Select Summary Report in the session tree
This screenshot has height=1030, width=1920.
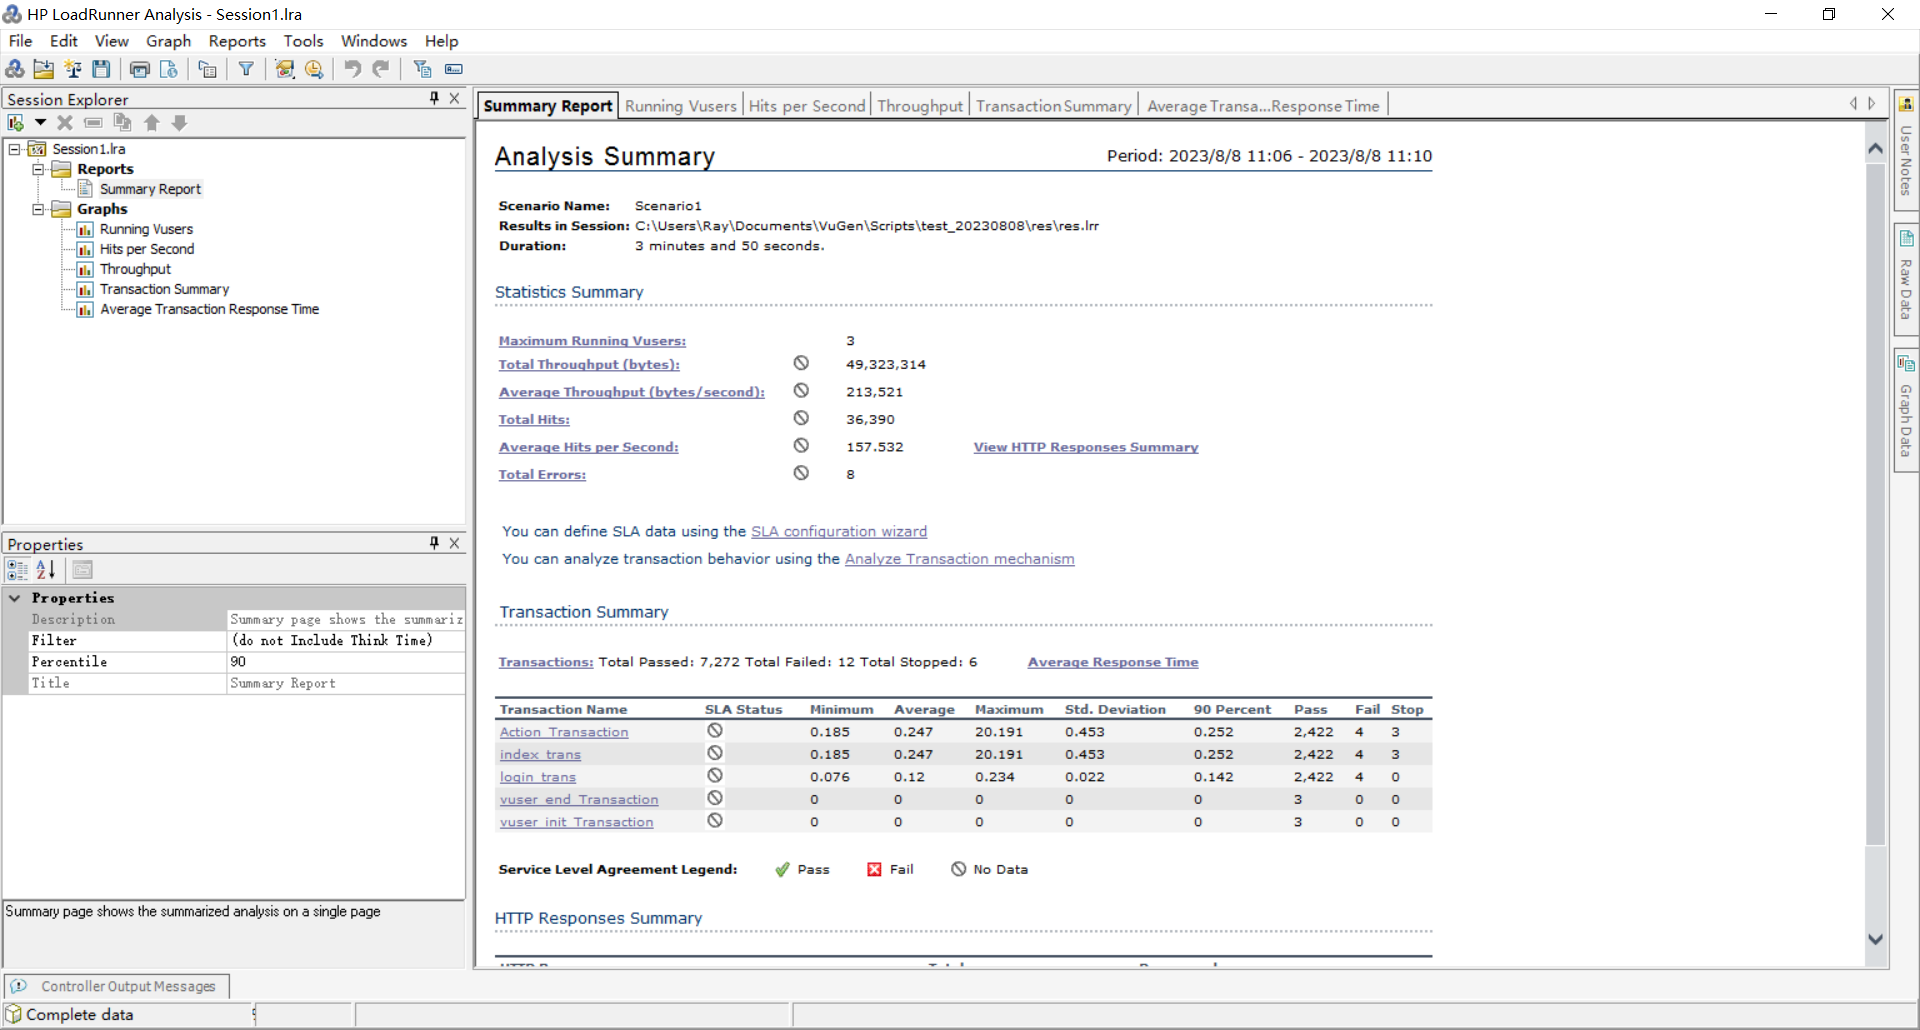click(x=150, y=189)
